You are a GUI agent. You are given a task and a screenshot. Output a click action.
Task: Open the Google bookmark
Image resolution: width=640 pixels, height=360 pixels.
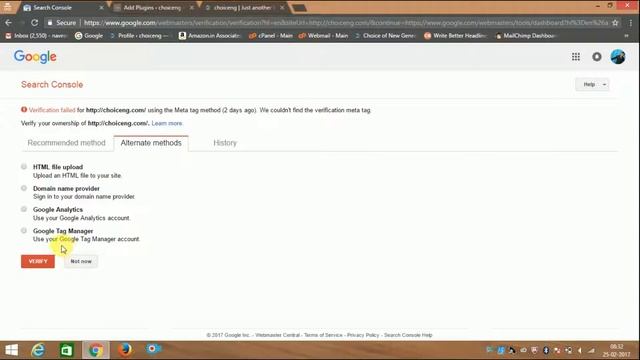pos(89,36)
